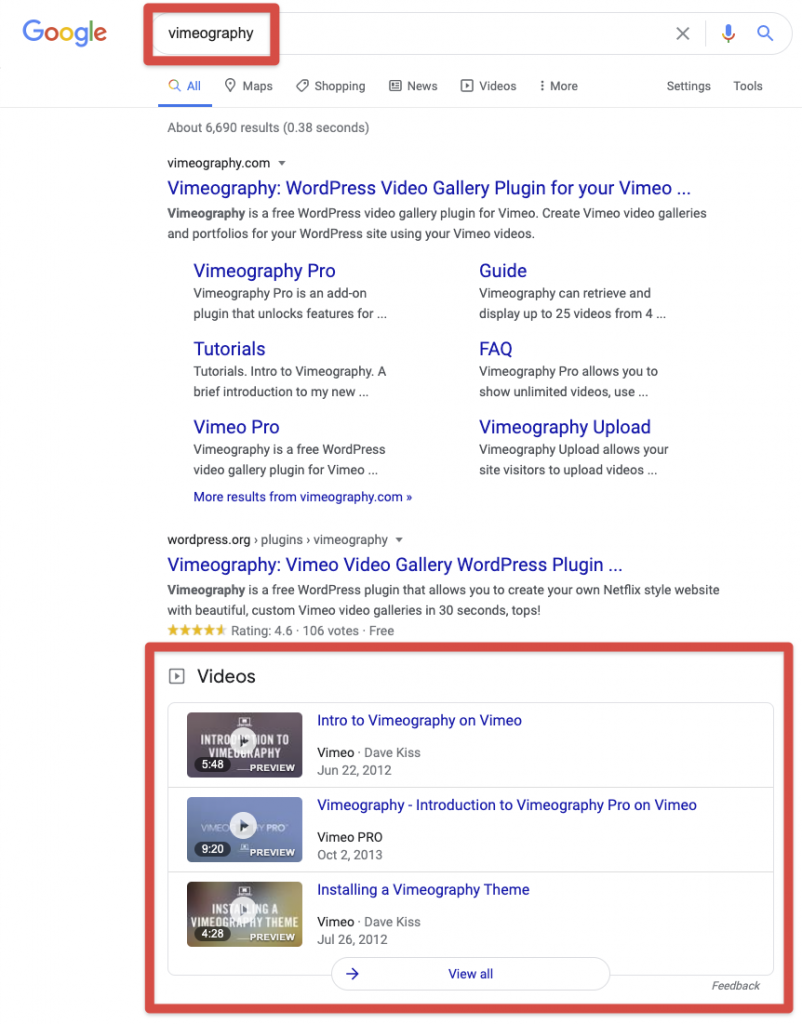
Task: Switch to the Videos search tab
Action: tap(488, 86)
